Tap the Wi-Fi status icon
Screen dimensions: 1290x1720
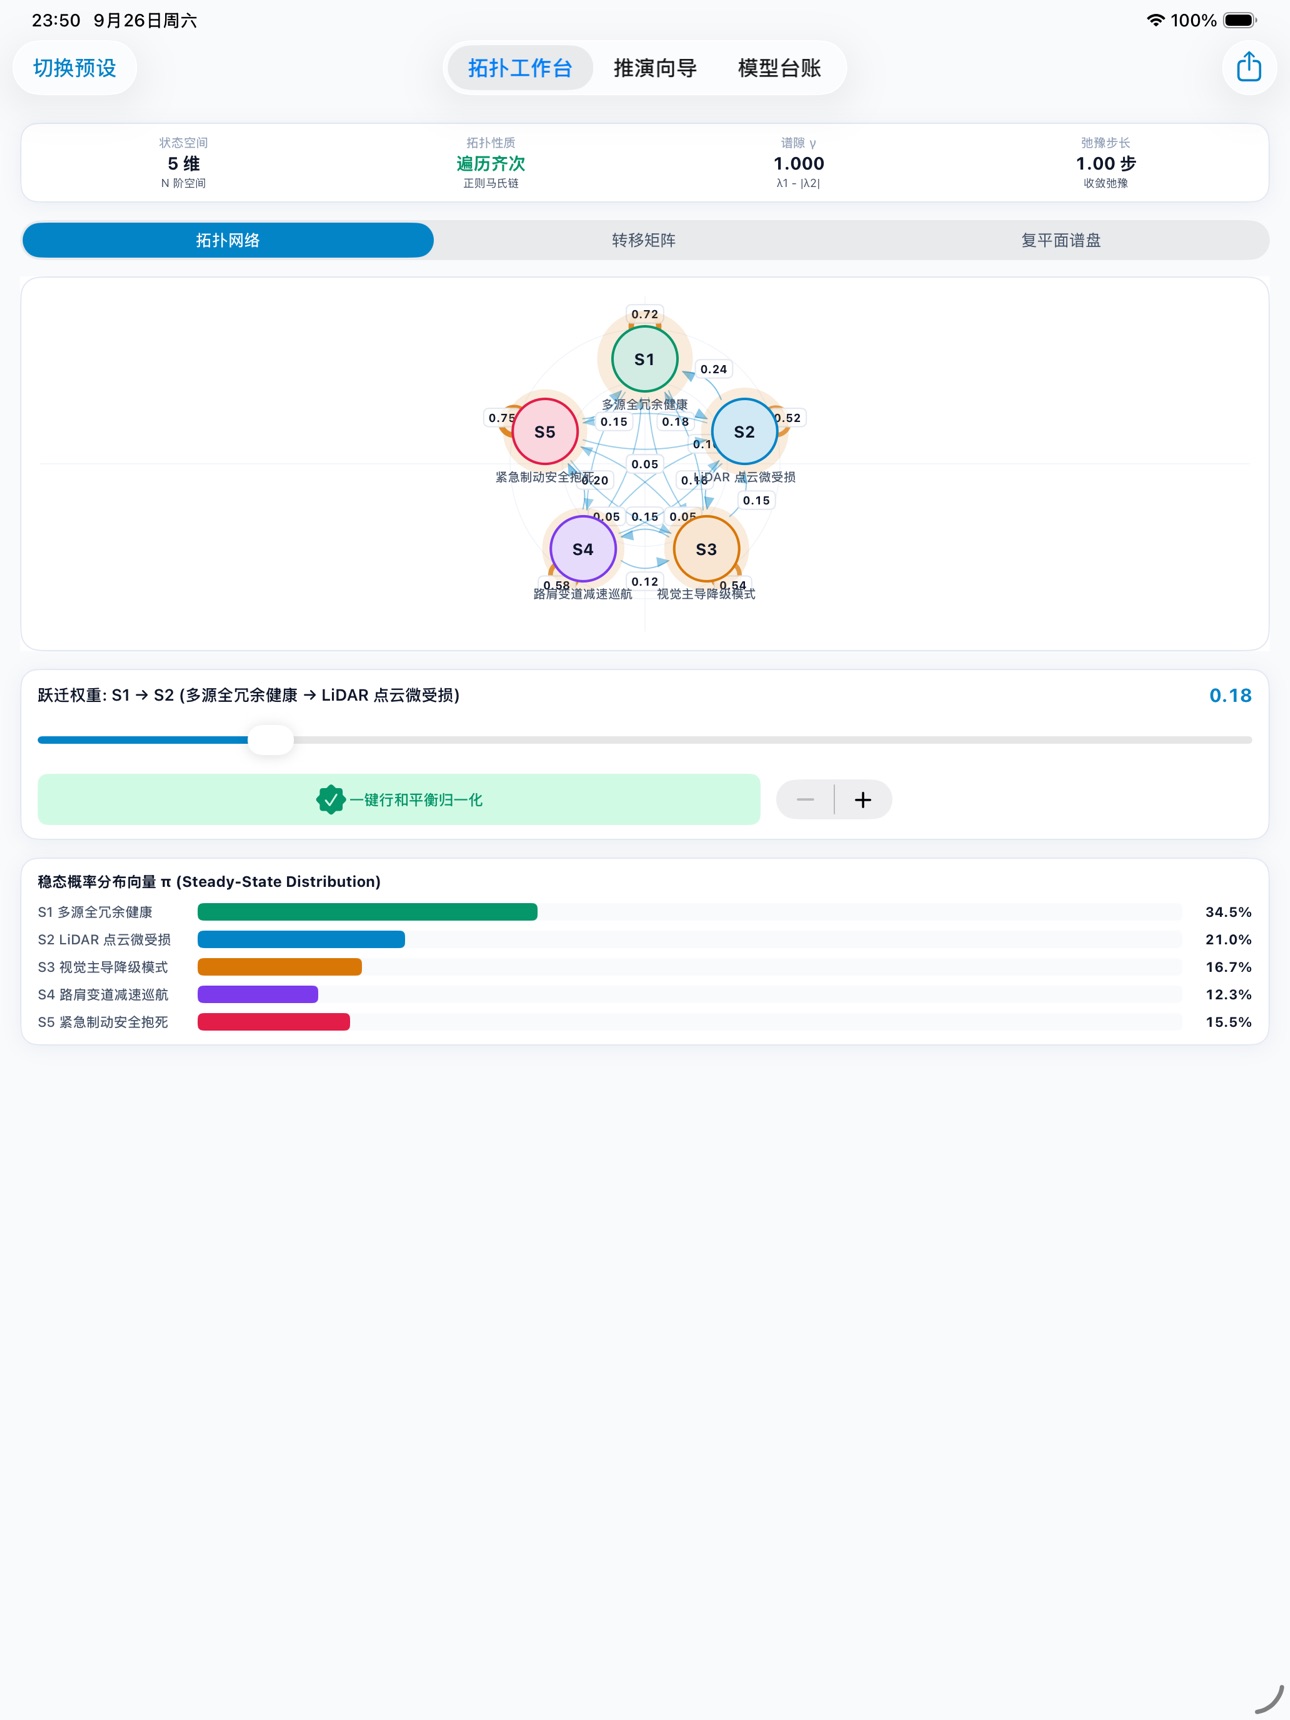(1156, 20)
